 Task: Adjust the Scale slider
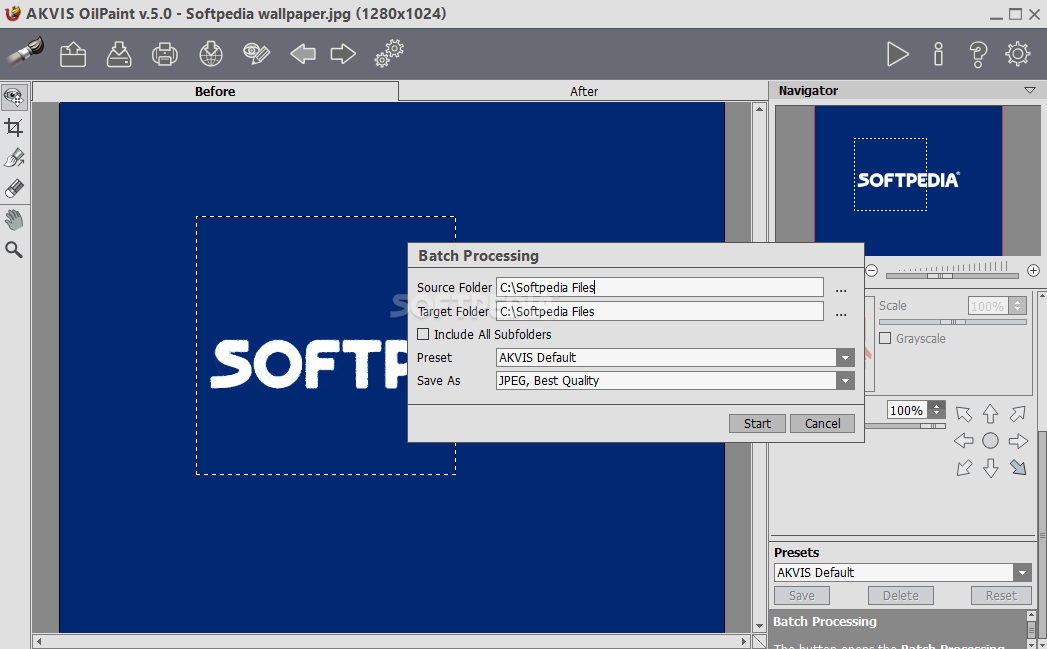point(952,322)
